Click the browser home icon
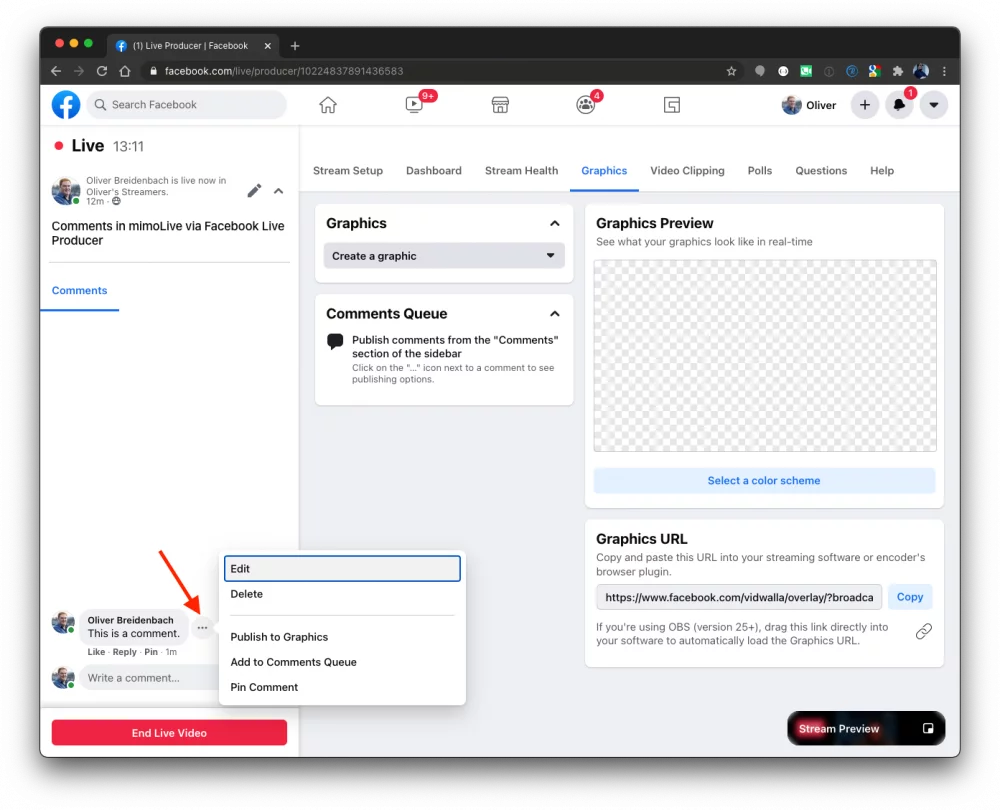 click(x=125, y=71)
